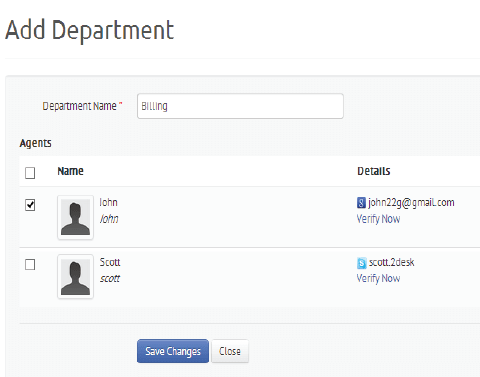
Task: Open the Verify Now link under scott.2desk
Action: point(378,278)
